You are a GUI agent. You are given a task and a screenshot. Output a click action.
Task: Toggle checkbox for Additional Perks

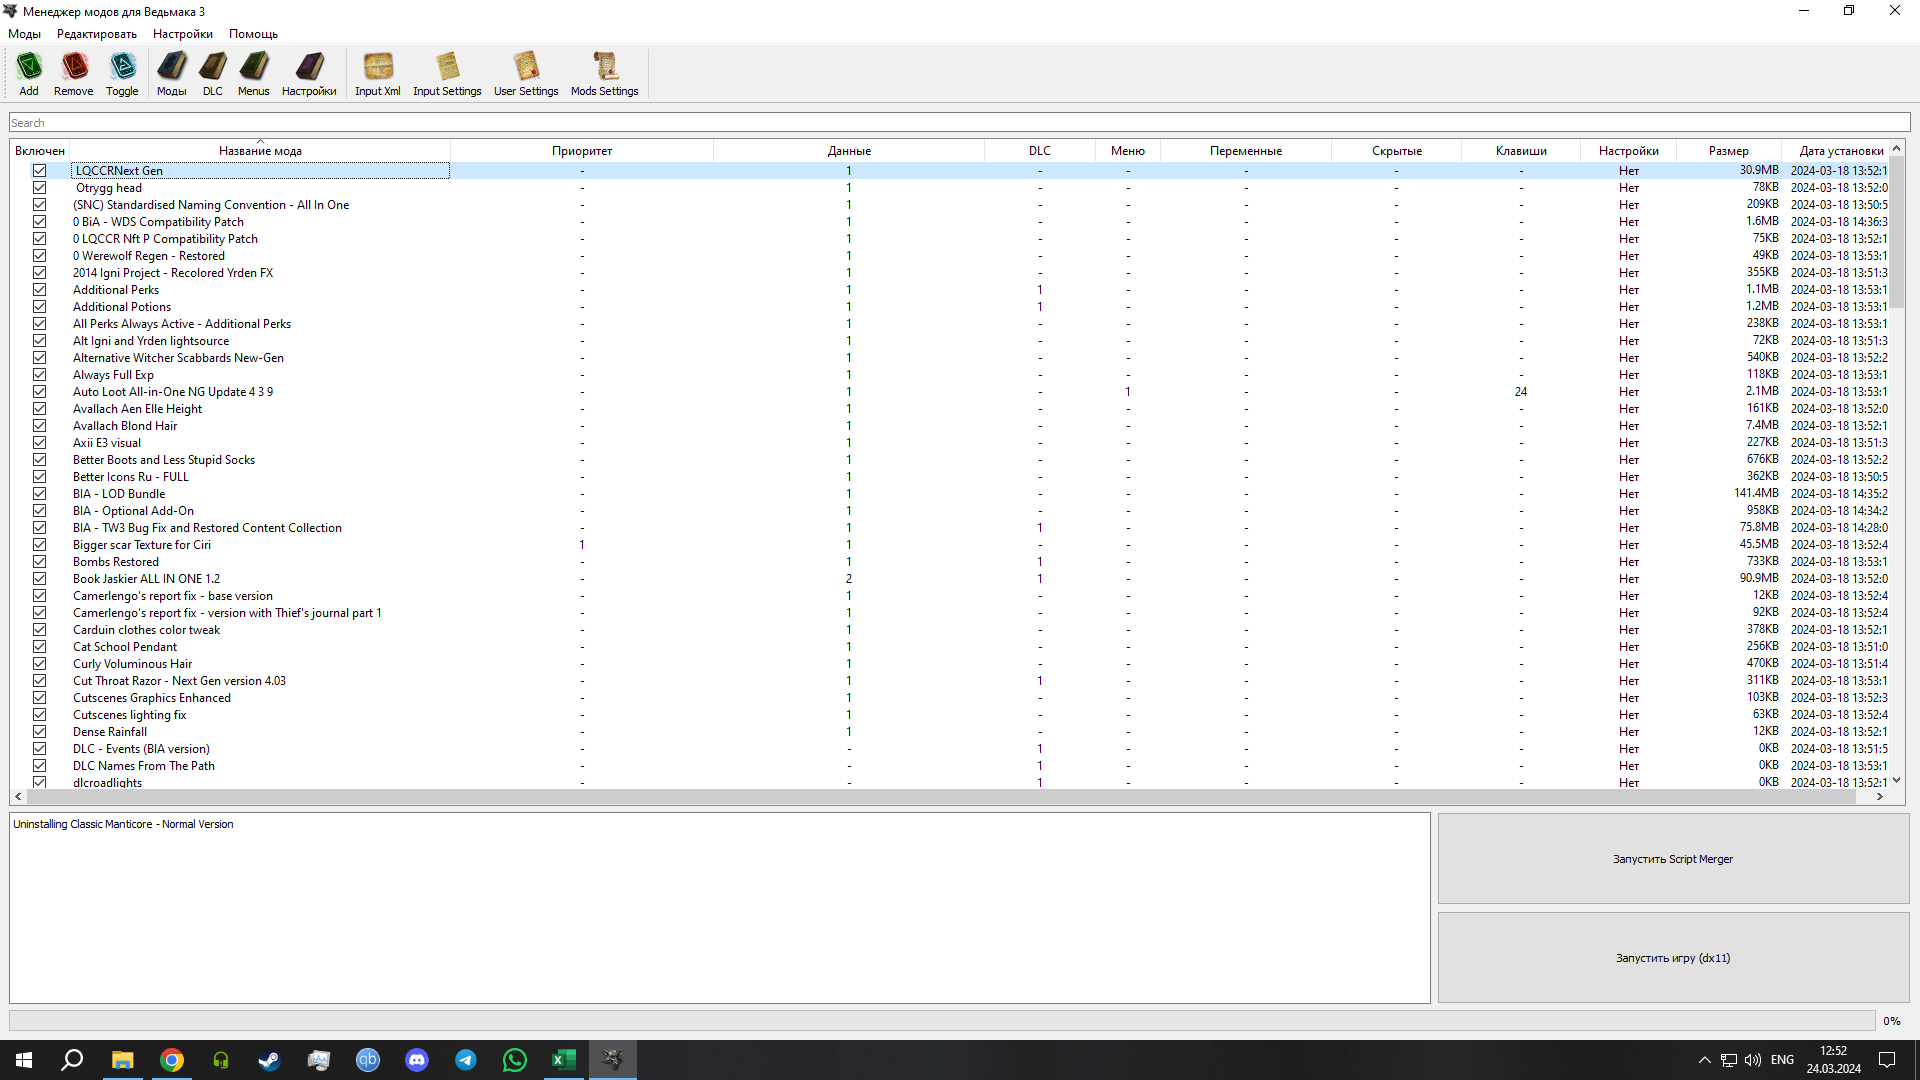[x=39, y=290]
